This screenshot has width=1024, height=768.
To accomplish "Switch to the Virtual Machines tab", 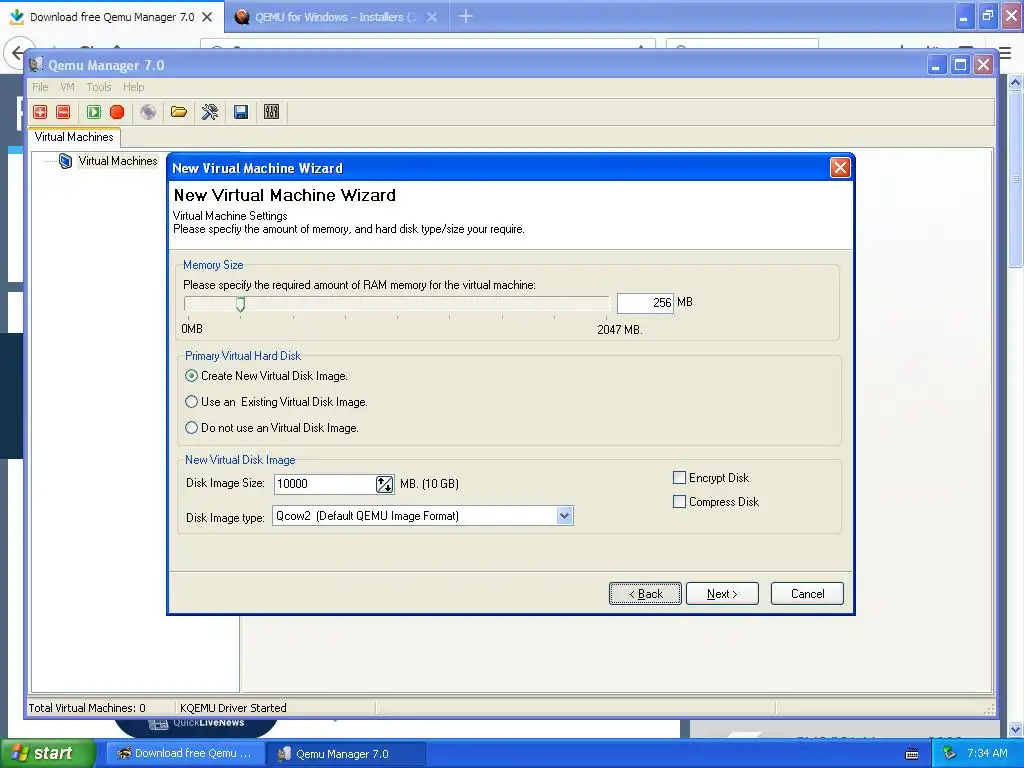I will tap(74, 137).
